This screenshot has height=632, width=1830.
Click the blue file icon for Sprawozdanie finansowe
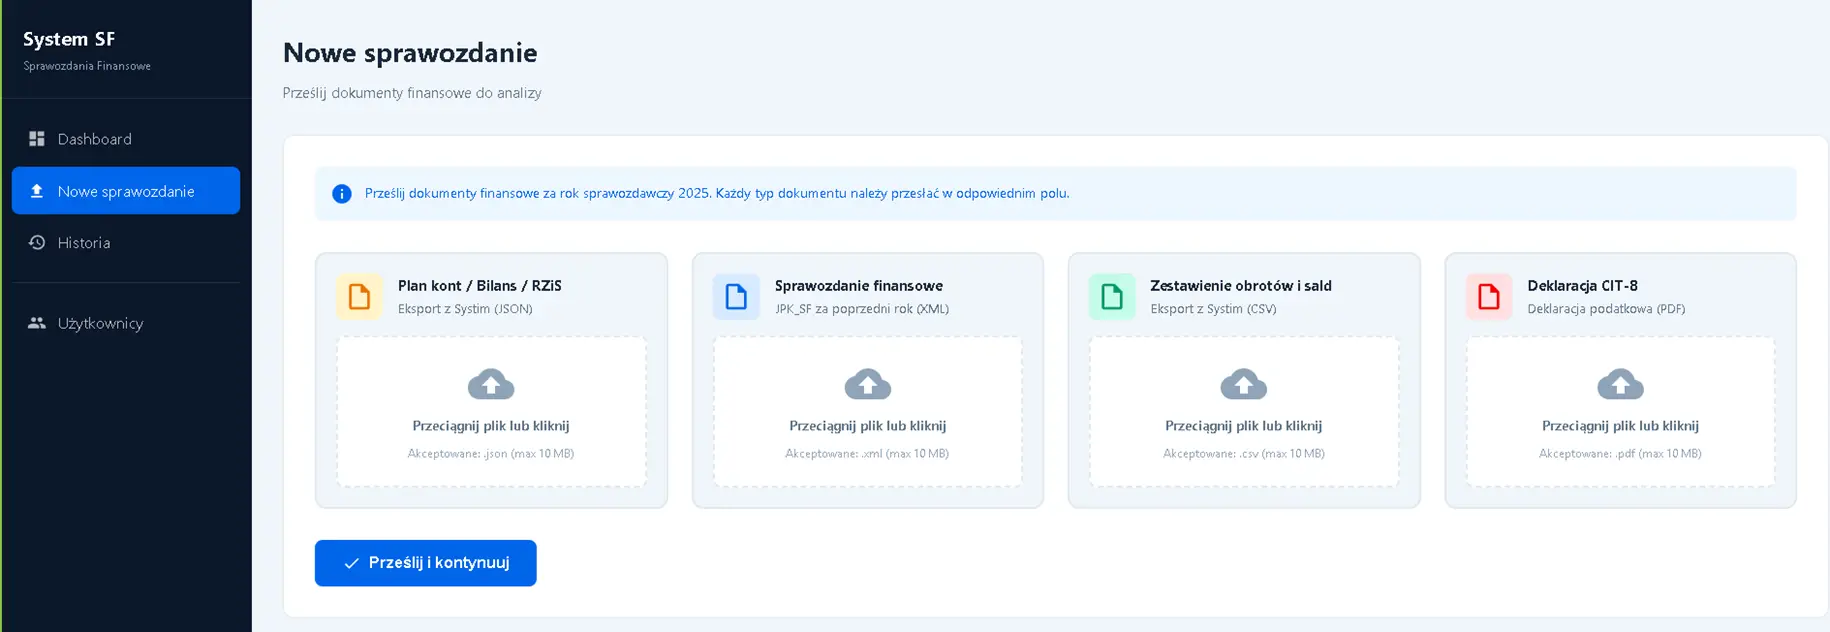click(736, 297)
